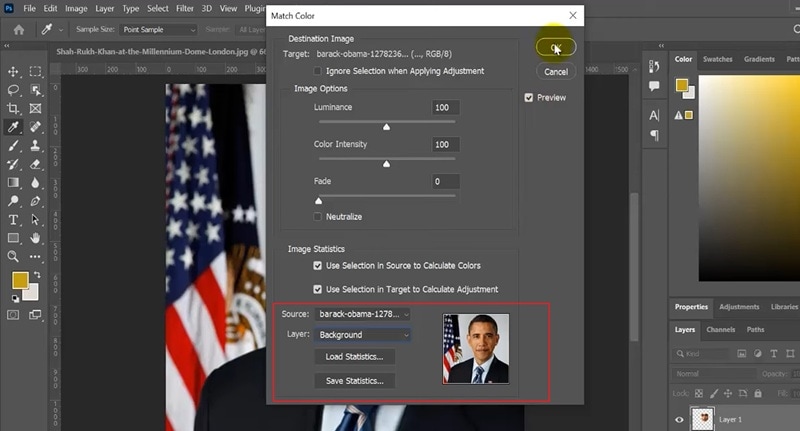Toggle lock transparent pixels in Layers panel
Image resolution: width=800 pixels, height=431 pixels.
699,393
